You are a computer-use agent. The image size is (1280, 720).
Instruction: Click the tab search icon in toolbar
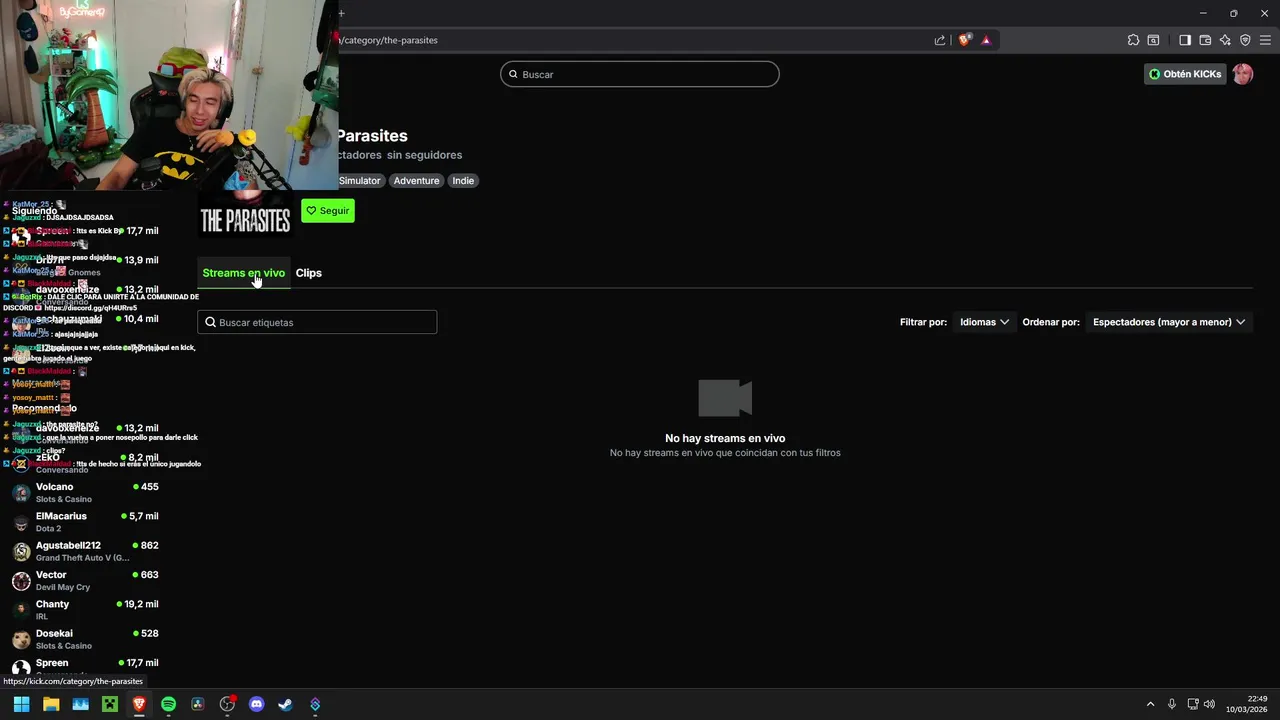pyautogui.click(x=1153, y=40)
